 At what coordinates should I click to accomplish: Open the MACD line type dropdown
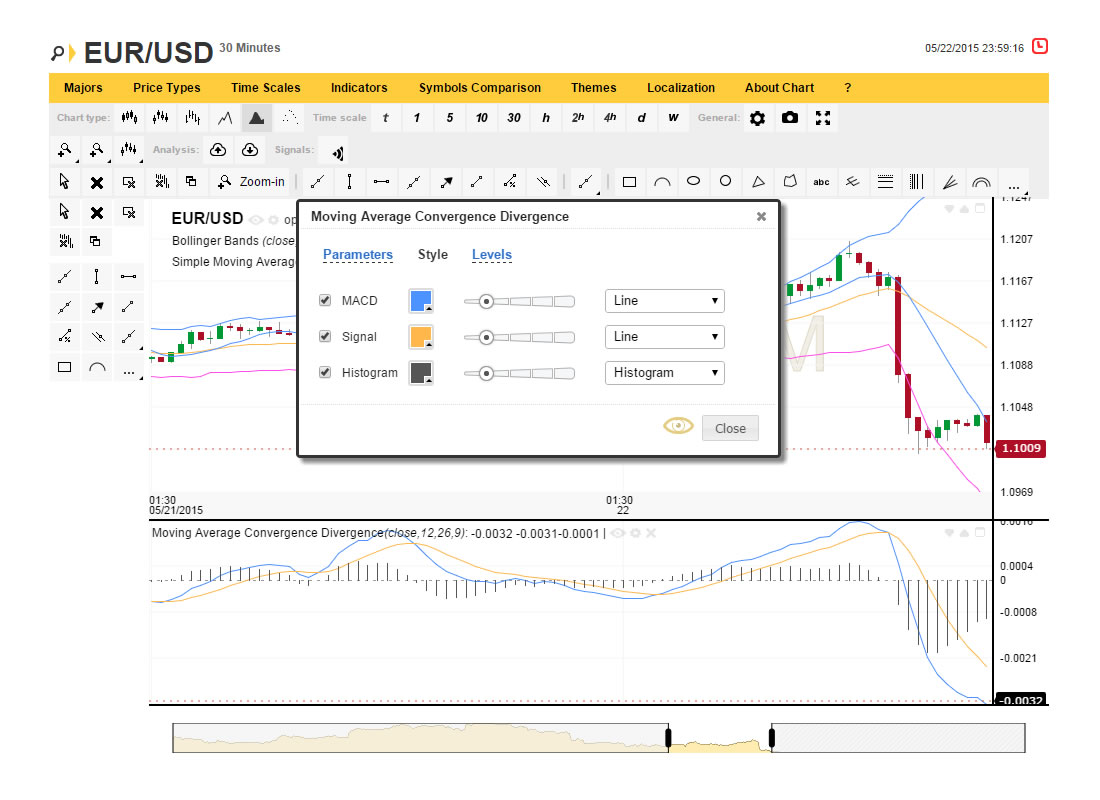coord(664,301)
